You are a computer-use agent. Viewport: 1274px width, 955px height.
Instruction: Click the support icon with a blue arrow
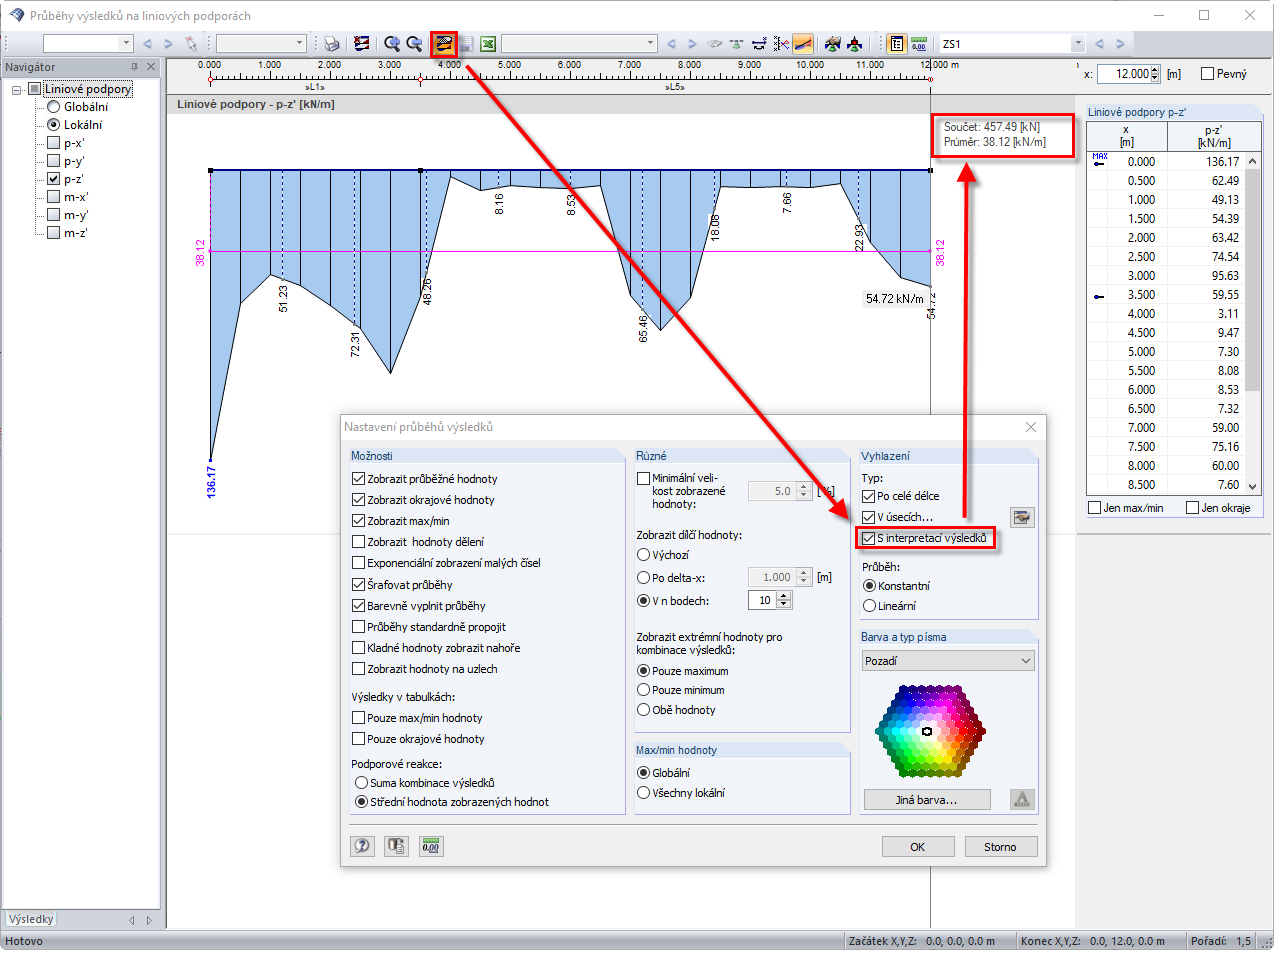760,44
